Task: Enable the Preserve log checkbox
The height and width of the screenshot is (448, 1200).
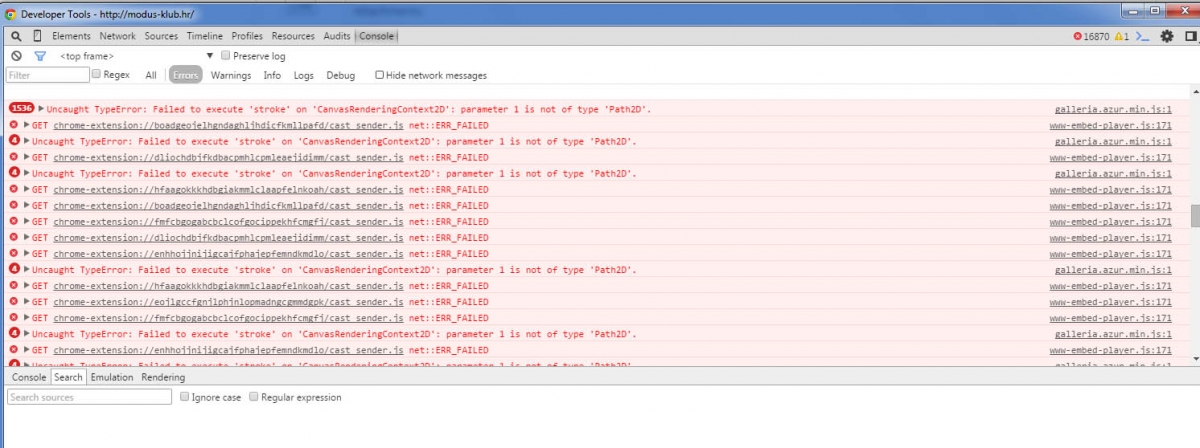Action: pos(225,56)
